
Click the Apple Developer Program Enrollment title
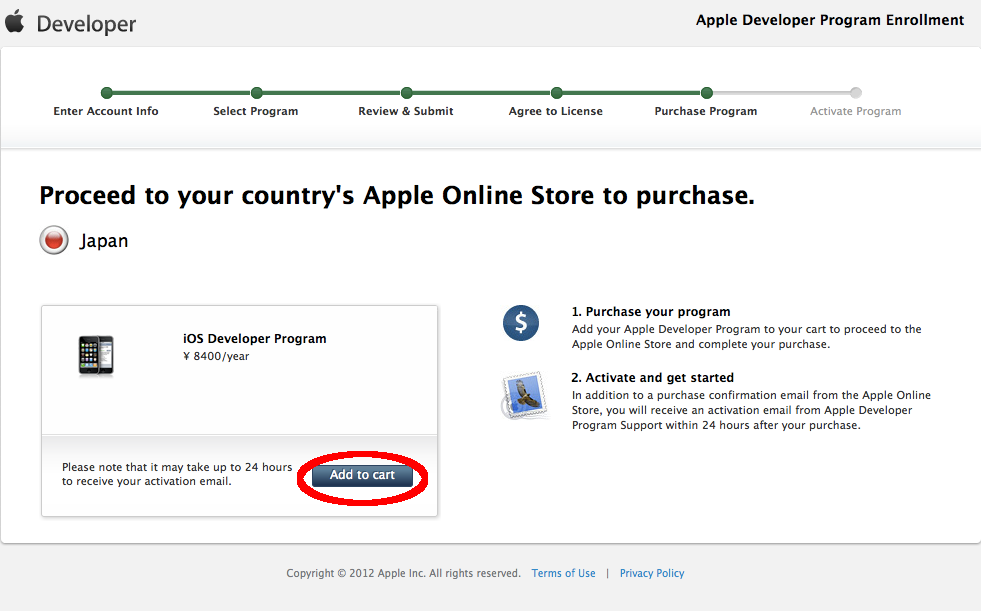click(830, 20)
